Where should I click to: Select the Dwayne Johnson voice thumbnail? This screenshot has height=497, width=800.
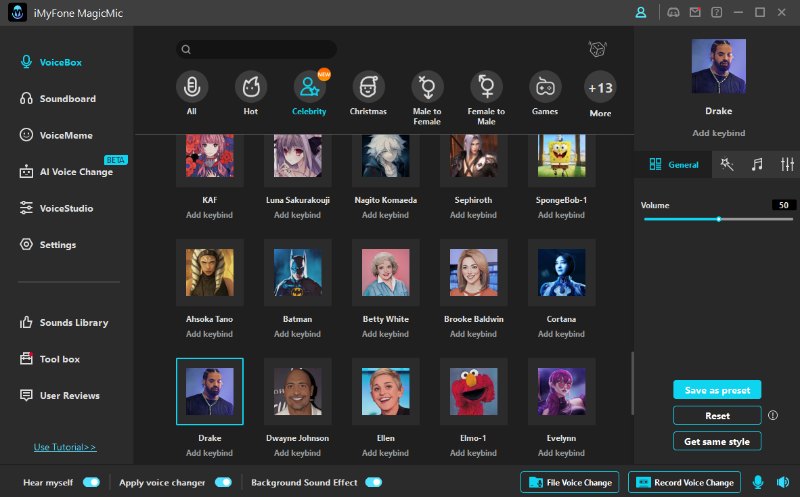[x=297, y=391]
